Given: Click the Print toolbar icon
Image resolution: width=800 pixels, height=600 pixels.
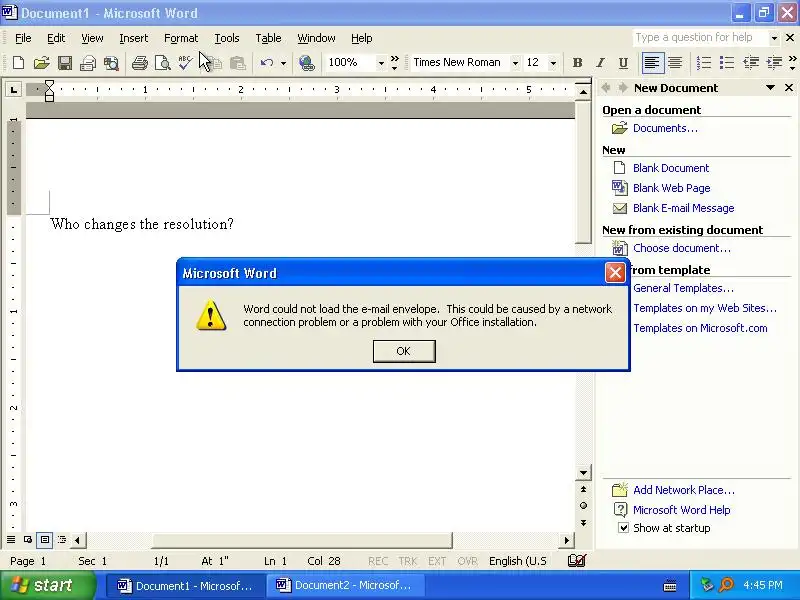Looking at the screenshot, I should pyautogui.click(x=139, y=63).
